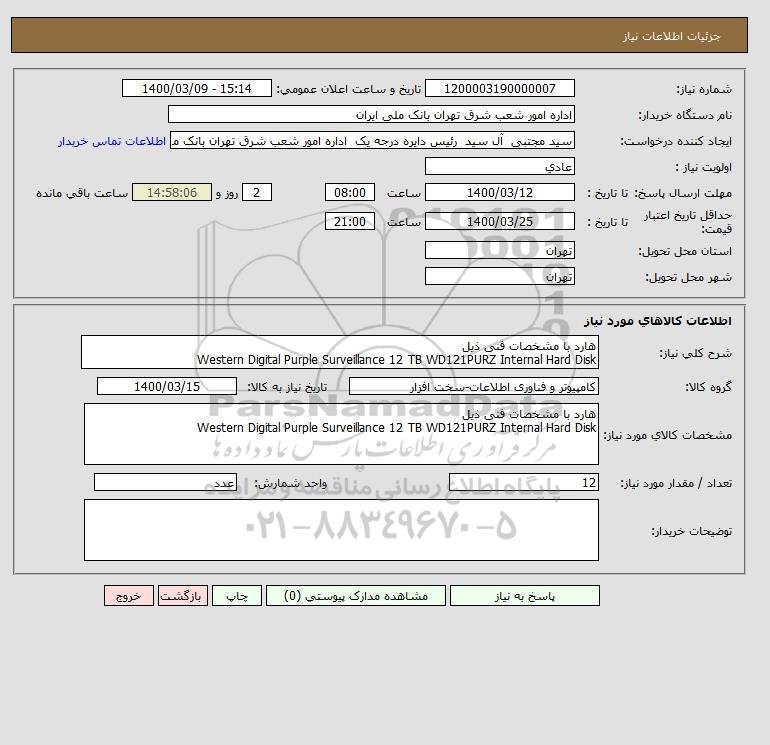Click the حداقل تاریخ اعتبار قیمت label
Viewport: 770px width, 745px height.
pos(688,222)
